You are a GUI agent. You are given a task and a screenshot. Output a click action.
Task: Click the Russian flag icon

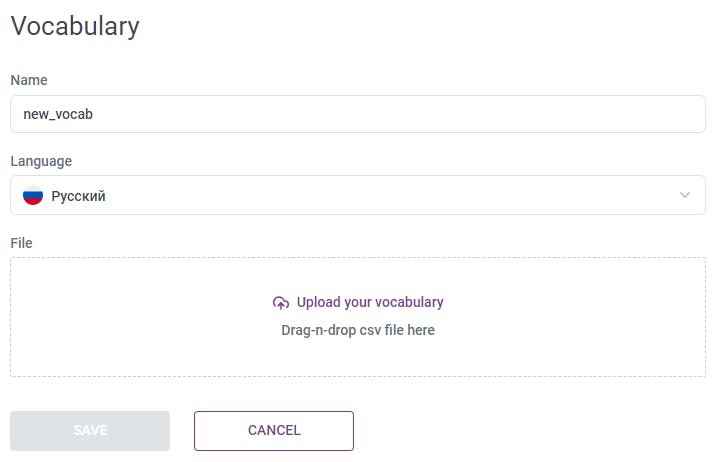tap(33, 196)
